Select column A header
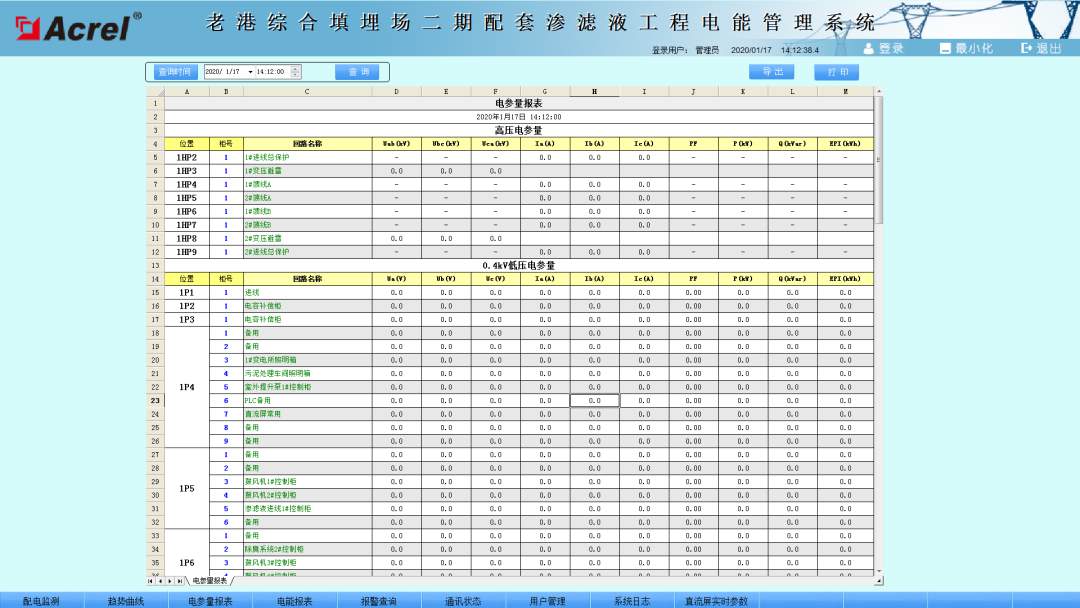The height and width of the screenshot is (608, 1080). pos(187,92)
